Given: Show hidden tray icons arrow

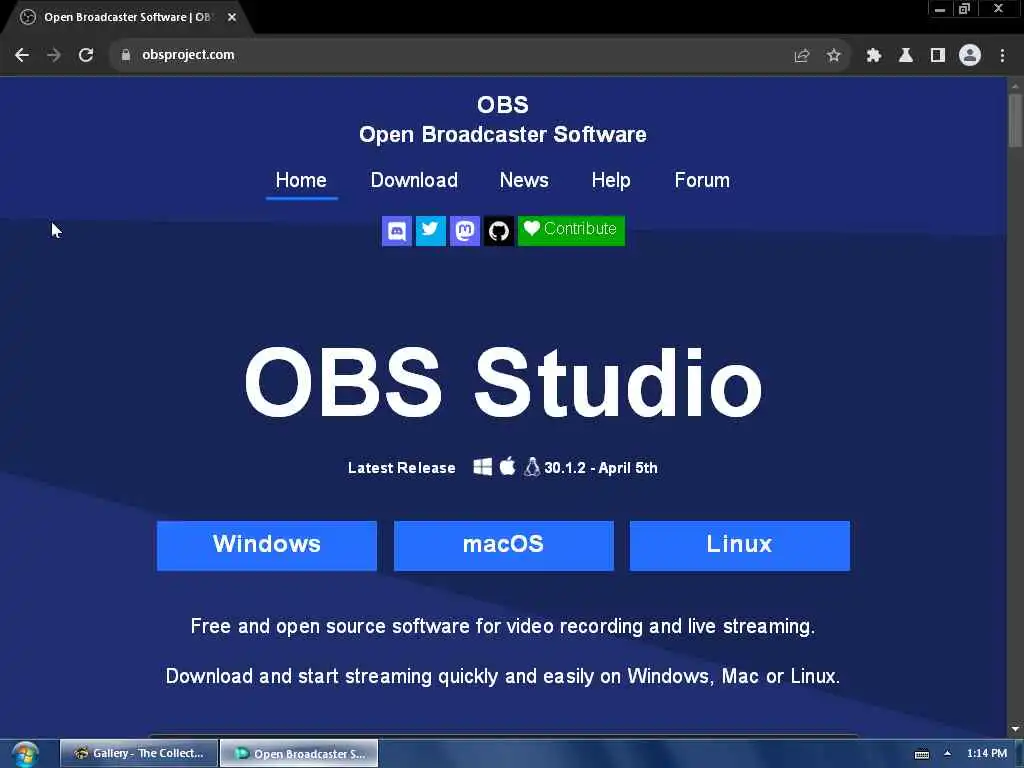Looking at the screenshot, I should click(948, 754).
